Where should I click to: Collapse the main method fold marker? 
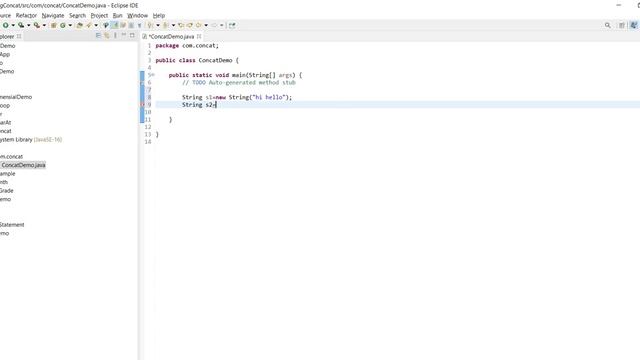[153, 75]
